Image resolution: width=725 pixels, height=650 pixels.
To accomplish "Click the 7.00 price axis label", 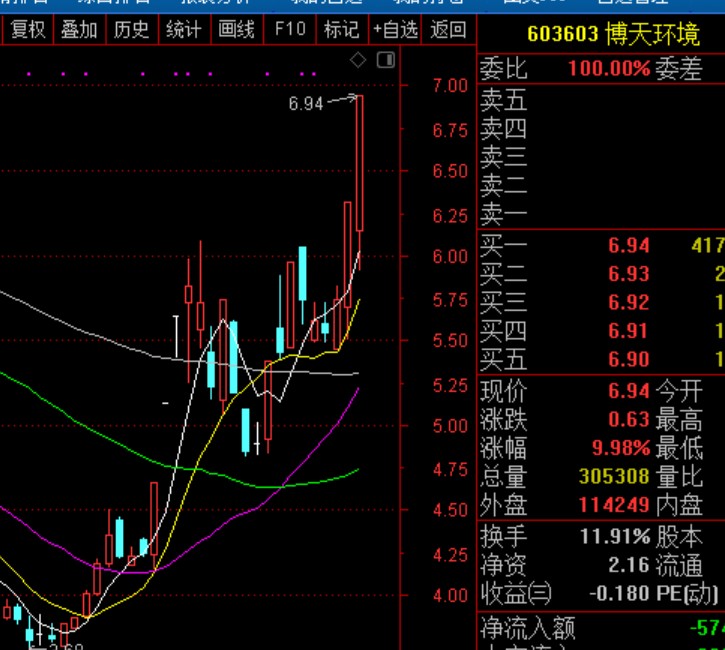I will [450, 86].
